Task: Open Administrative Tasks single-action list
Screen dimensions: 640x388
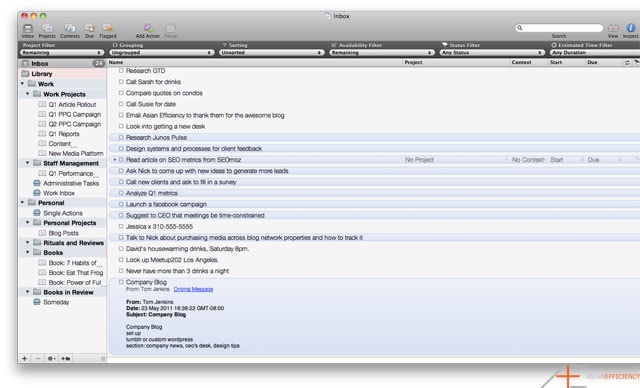Action: [71, 183]
